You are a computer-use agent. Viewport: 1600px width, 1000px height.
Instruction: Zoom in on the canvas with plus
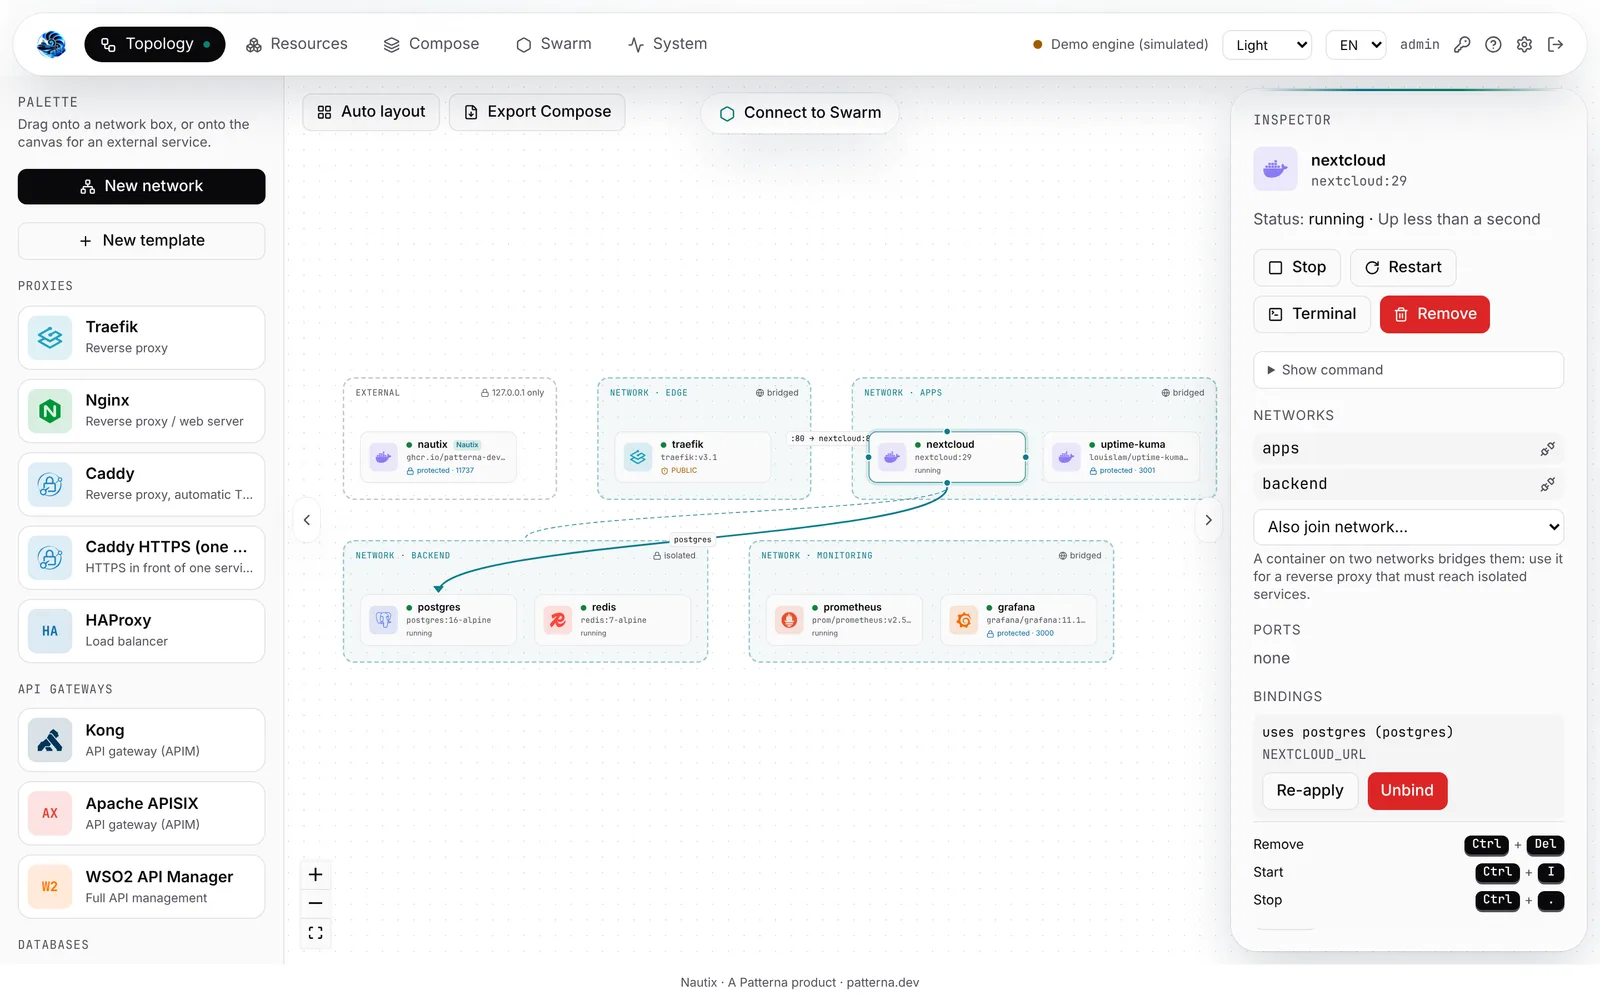pyautogui.click(x=315, y=875)
